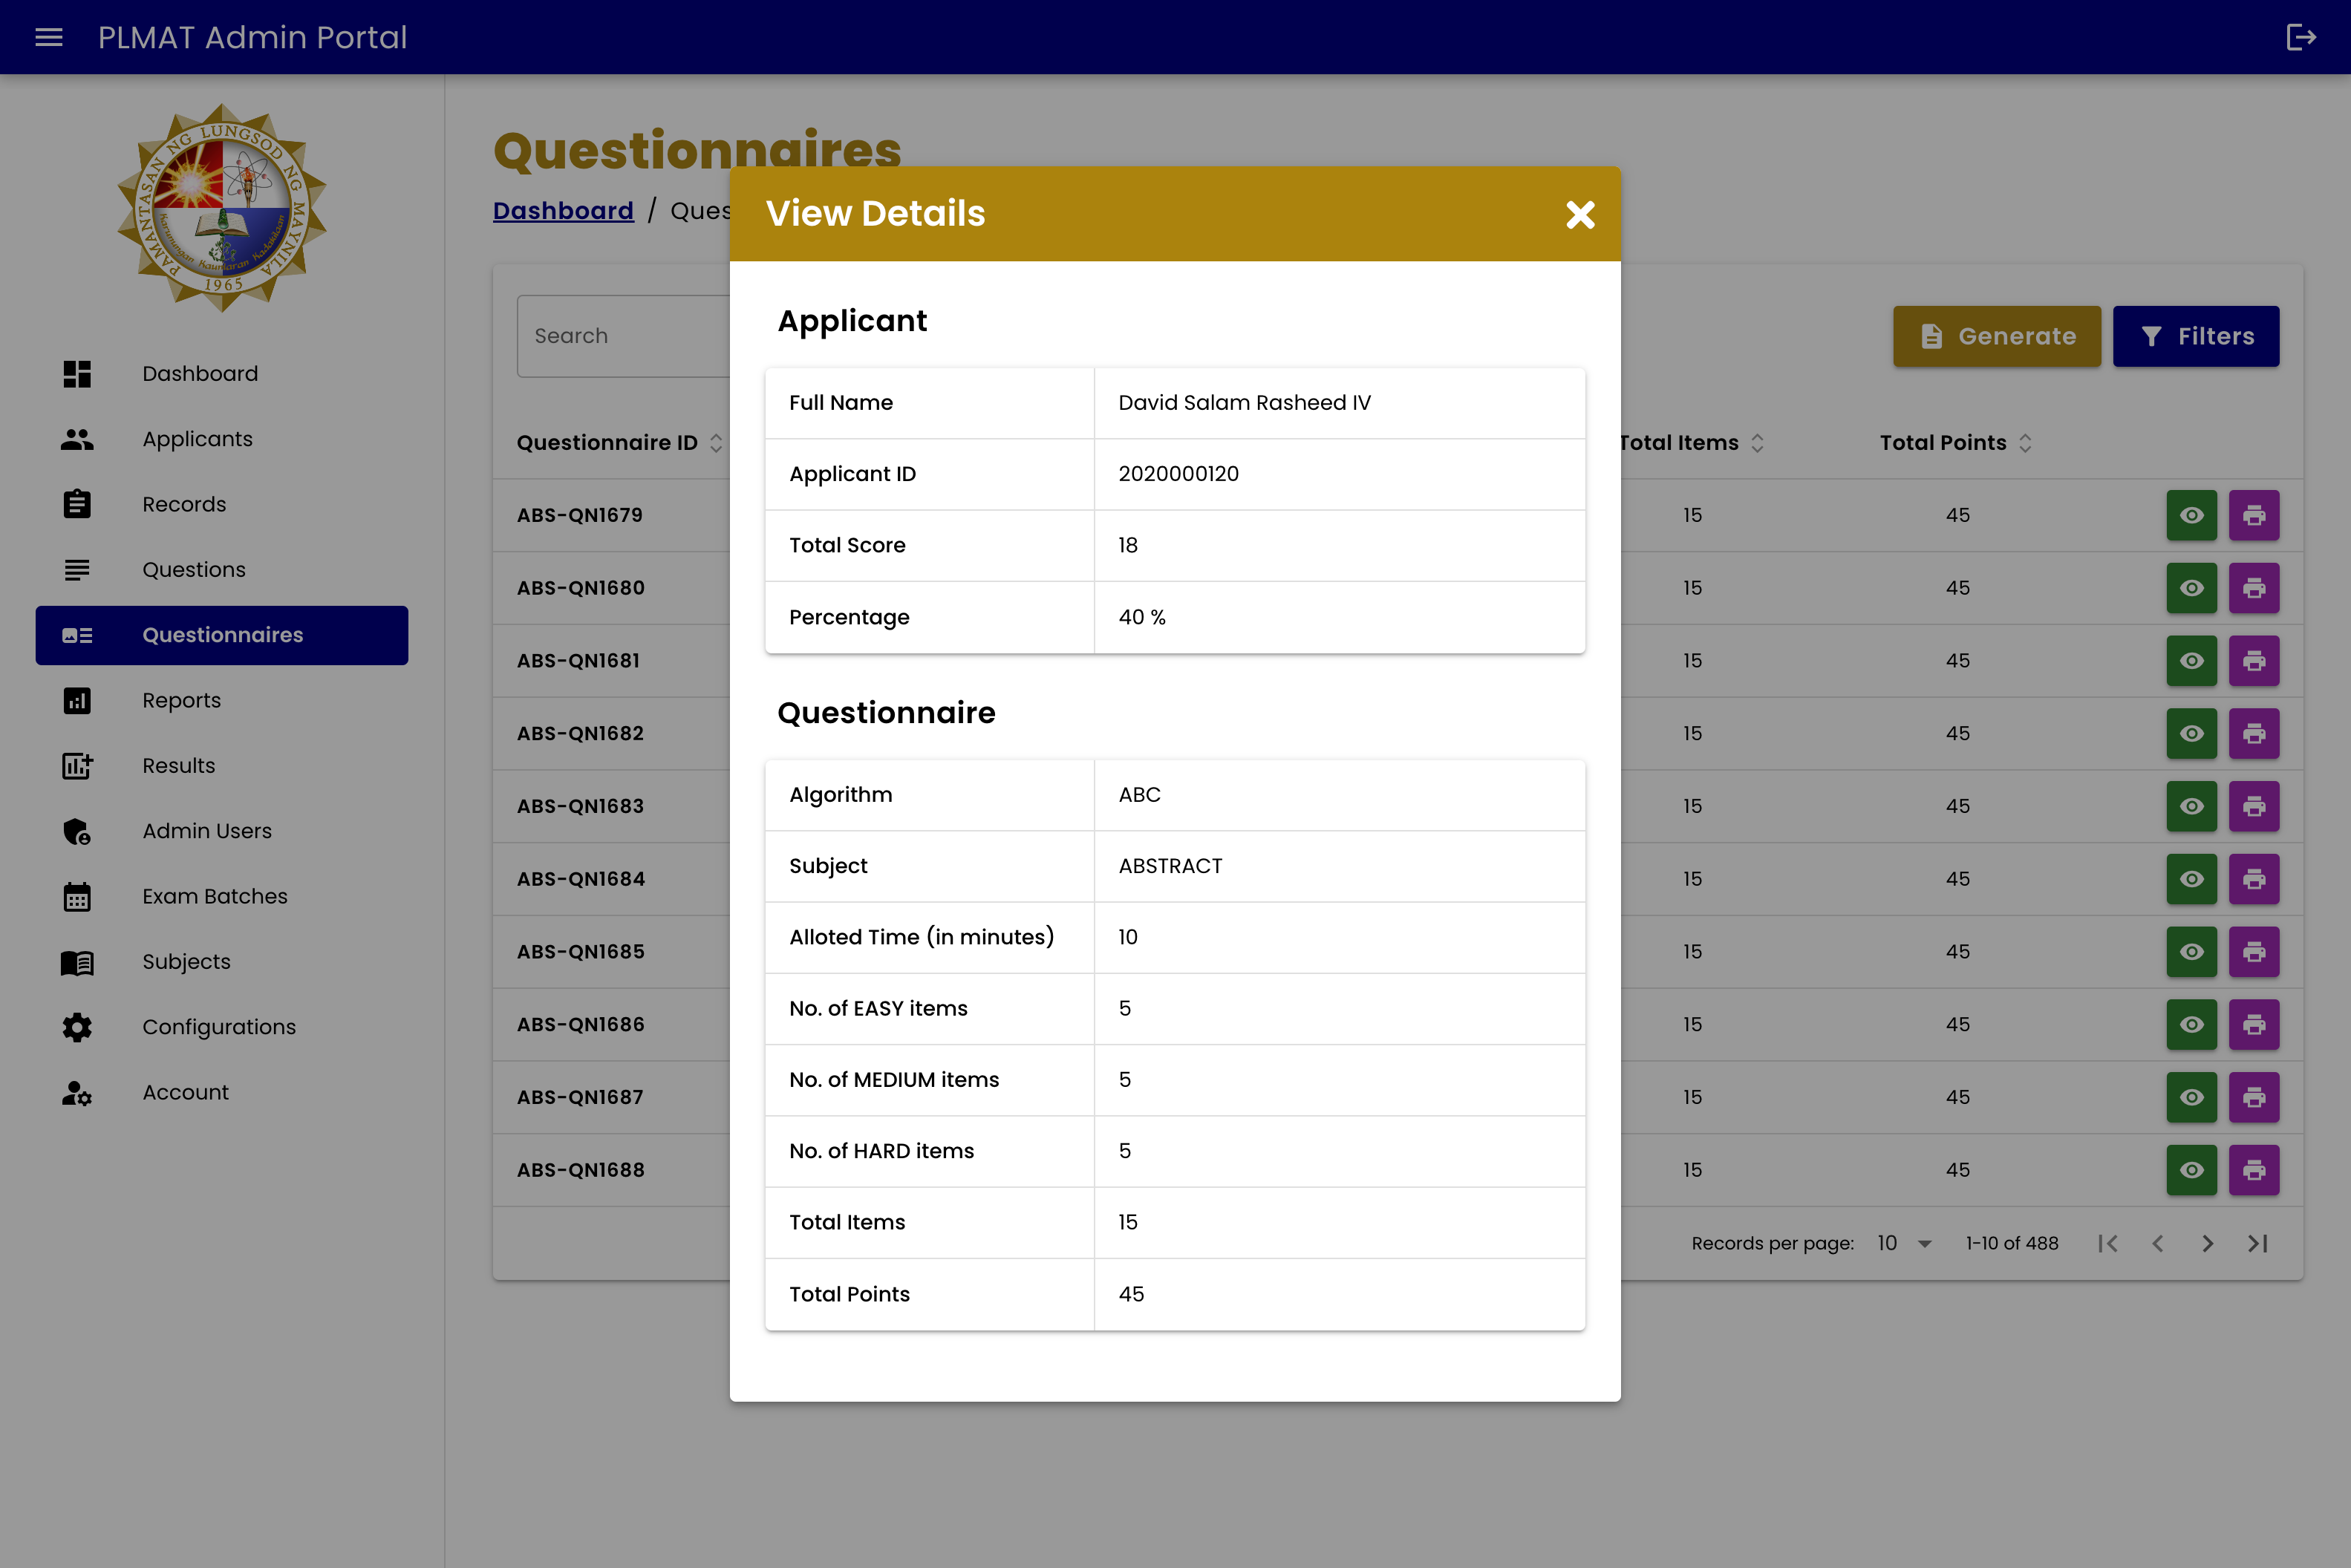Click the Exam Batches calendar icon
Image resolution: width=2351 pixels, height=1568 pixels.
pos(77,896)
